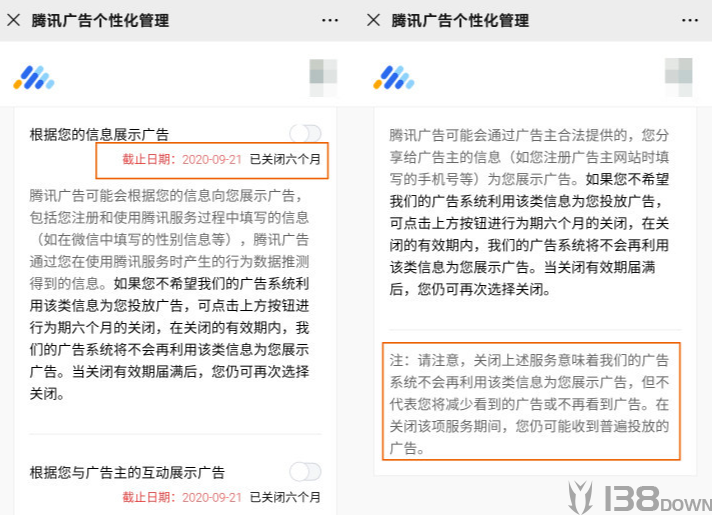Open the more options menu on left page
712x515 pixels.
click(330, 20)
